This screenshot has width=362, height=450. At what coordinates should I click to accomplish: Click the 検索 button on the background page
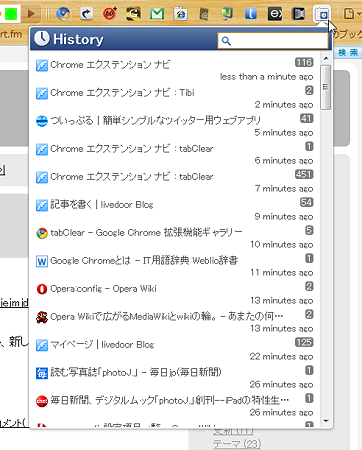point(348,53)
